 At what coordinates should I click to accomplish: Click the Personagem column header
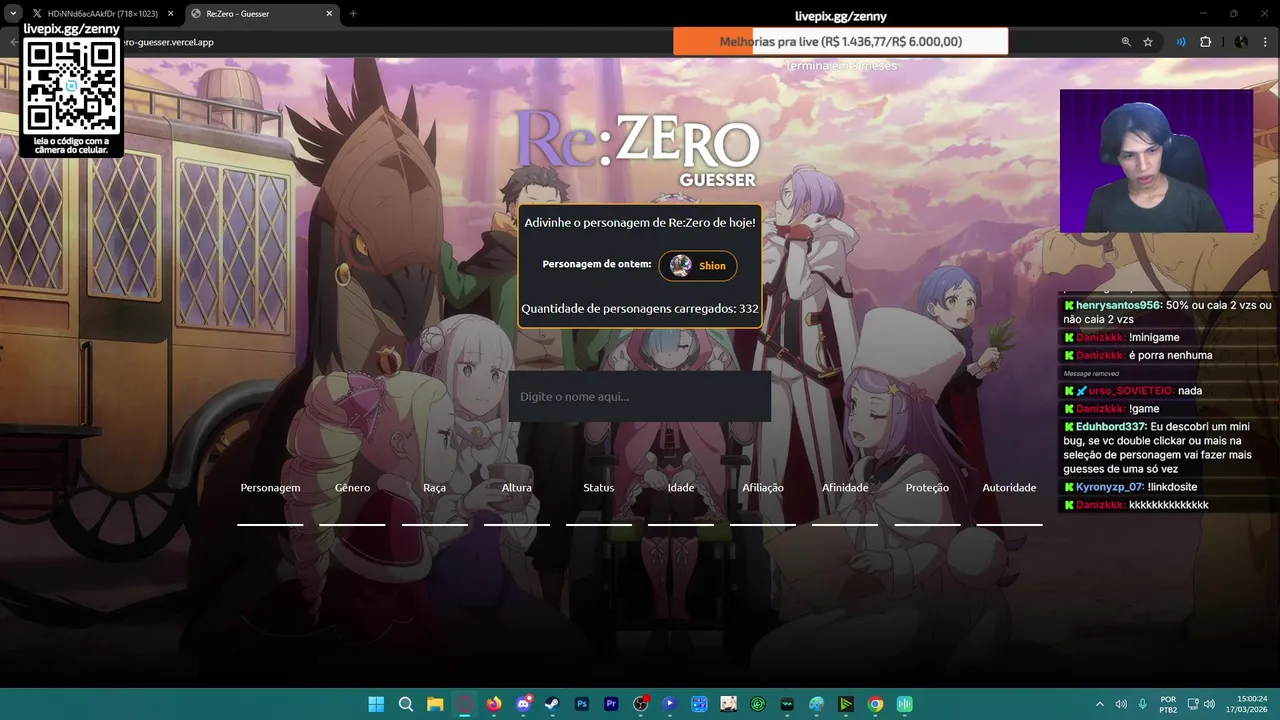tap(270, 488)
